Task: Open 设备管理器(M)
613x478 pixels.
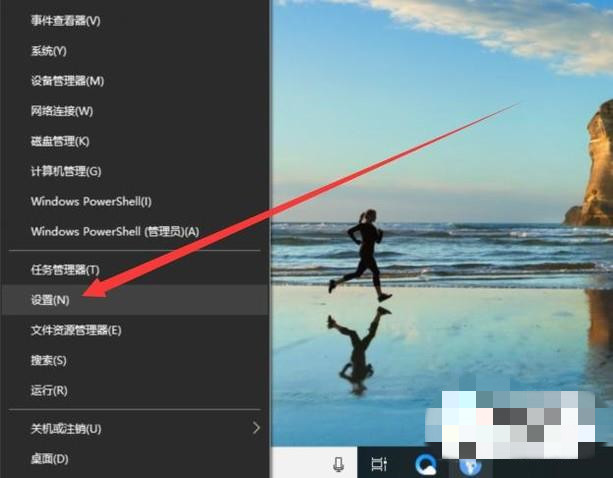Action: pos(135,81)
